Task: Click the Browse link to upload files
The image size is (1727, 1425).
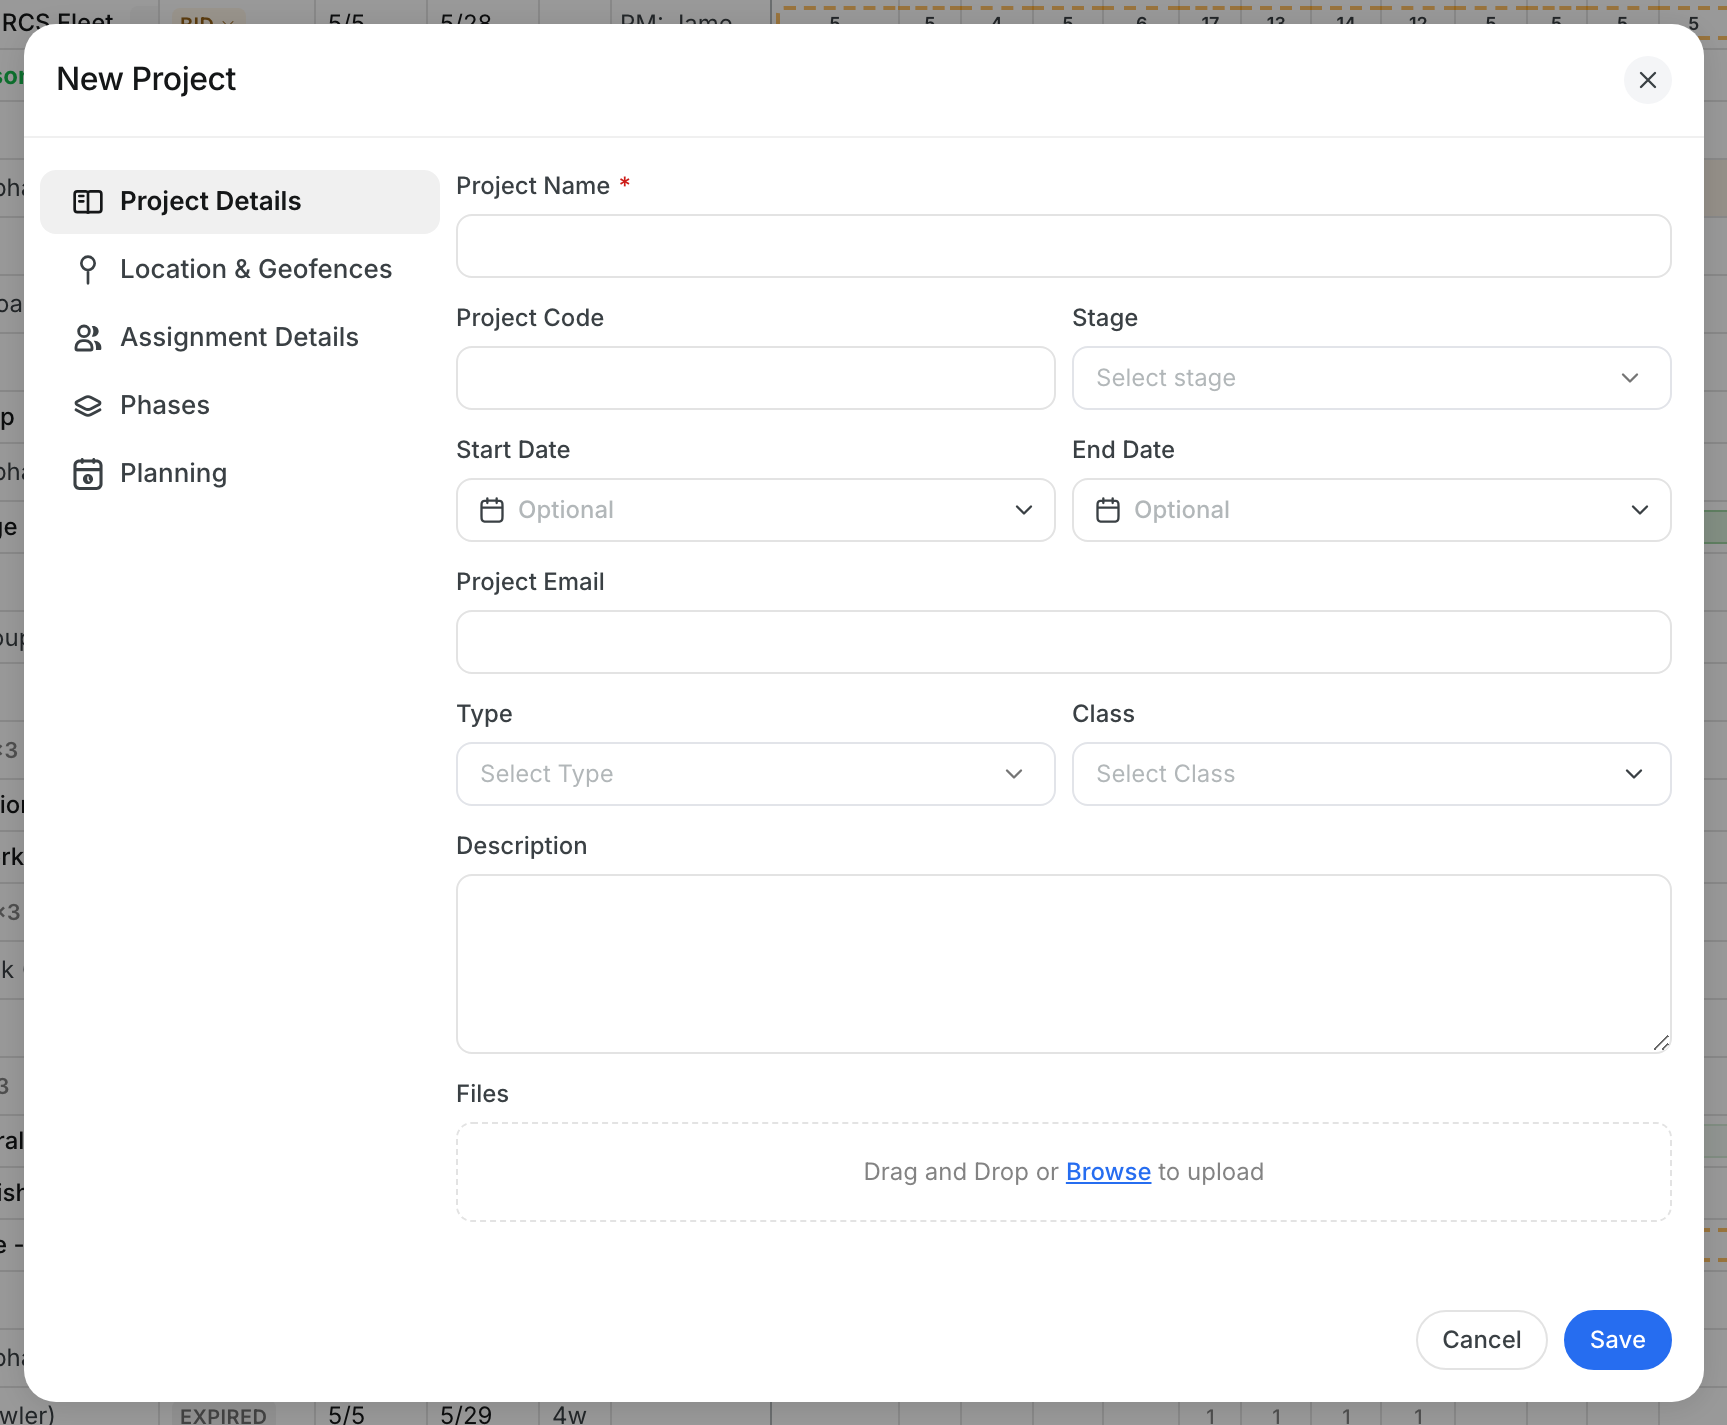Action: click(1108, 1172)
